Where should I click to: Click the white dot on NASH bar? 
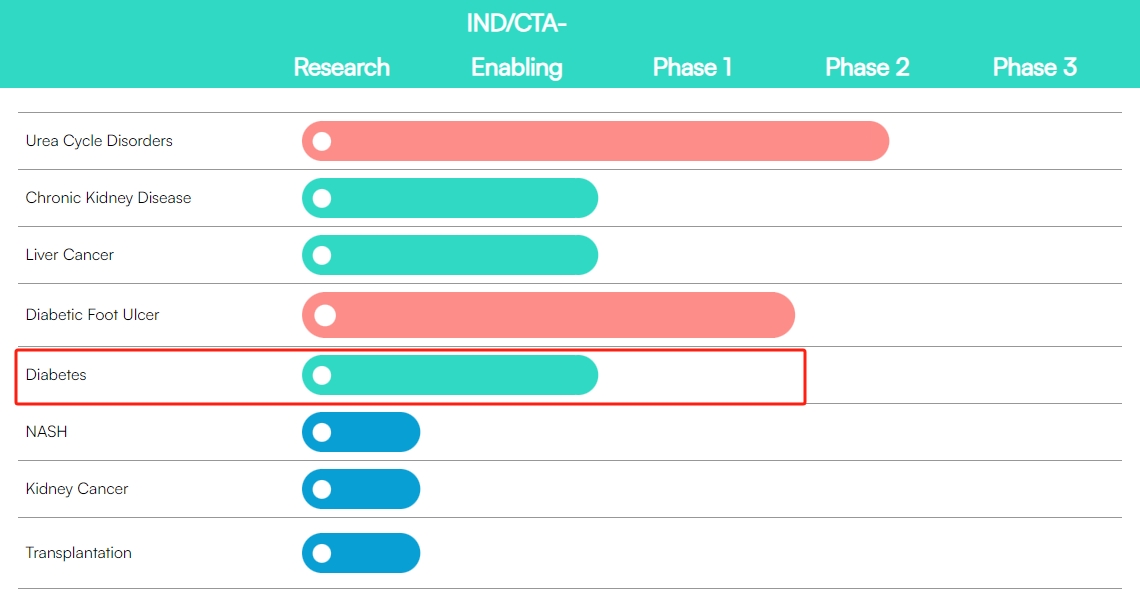coord(321,432)
